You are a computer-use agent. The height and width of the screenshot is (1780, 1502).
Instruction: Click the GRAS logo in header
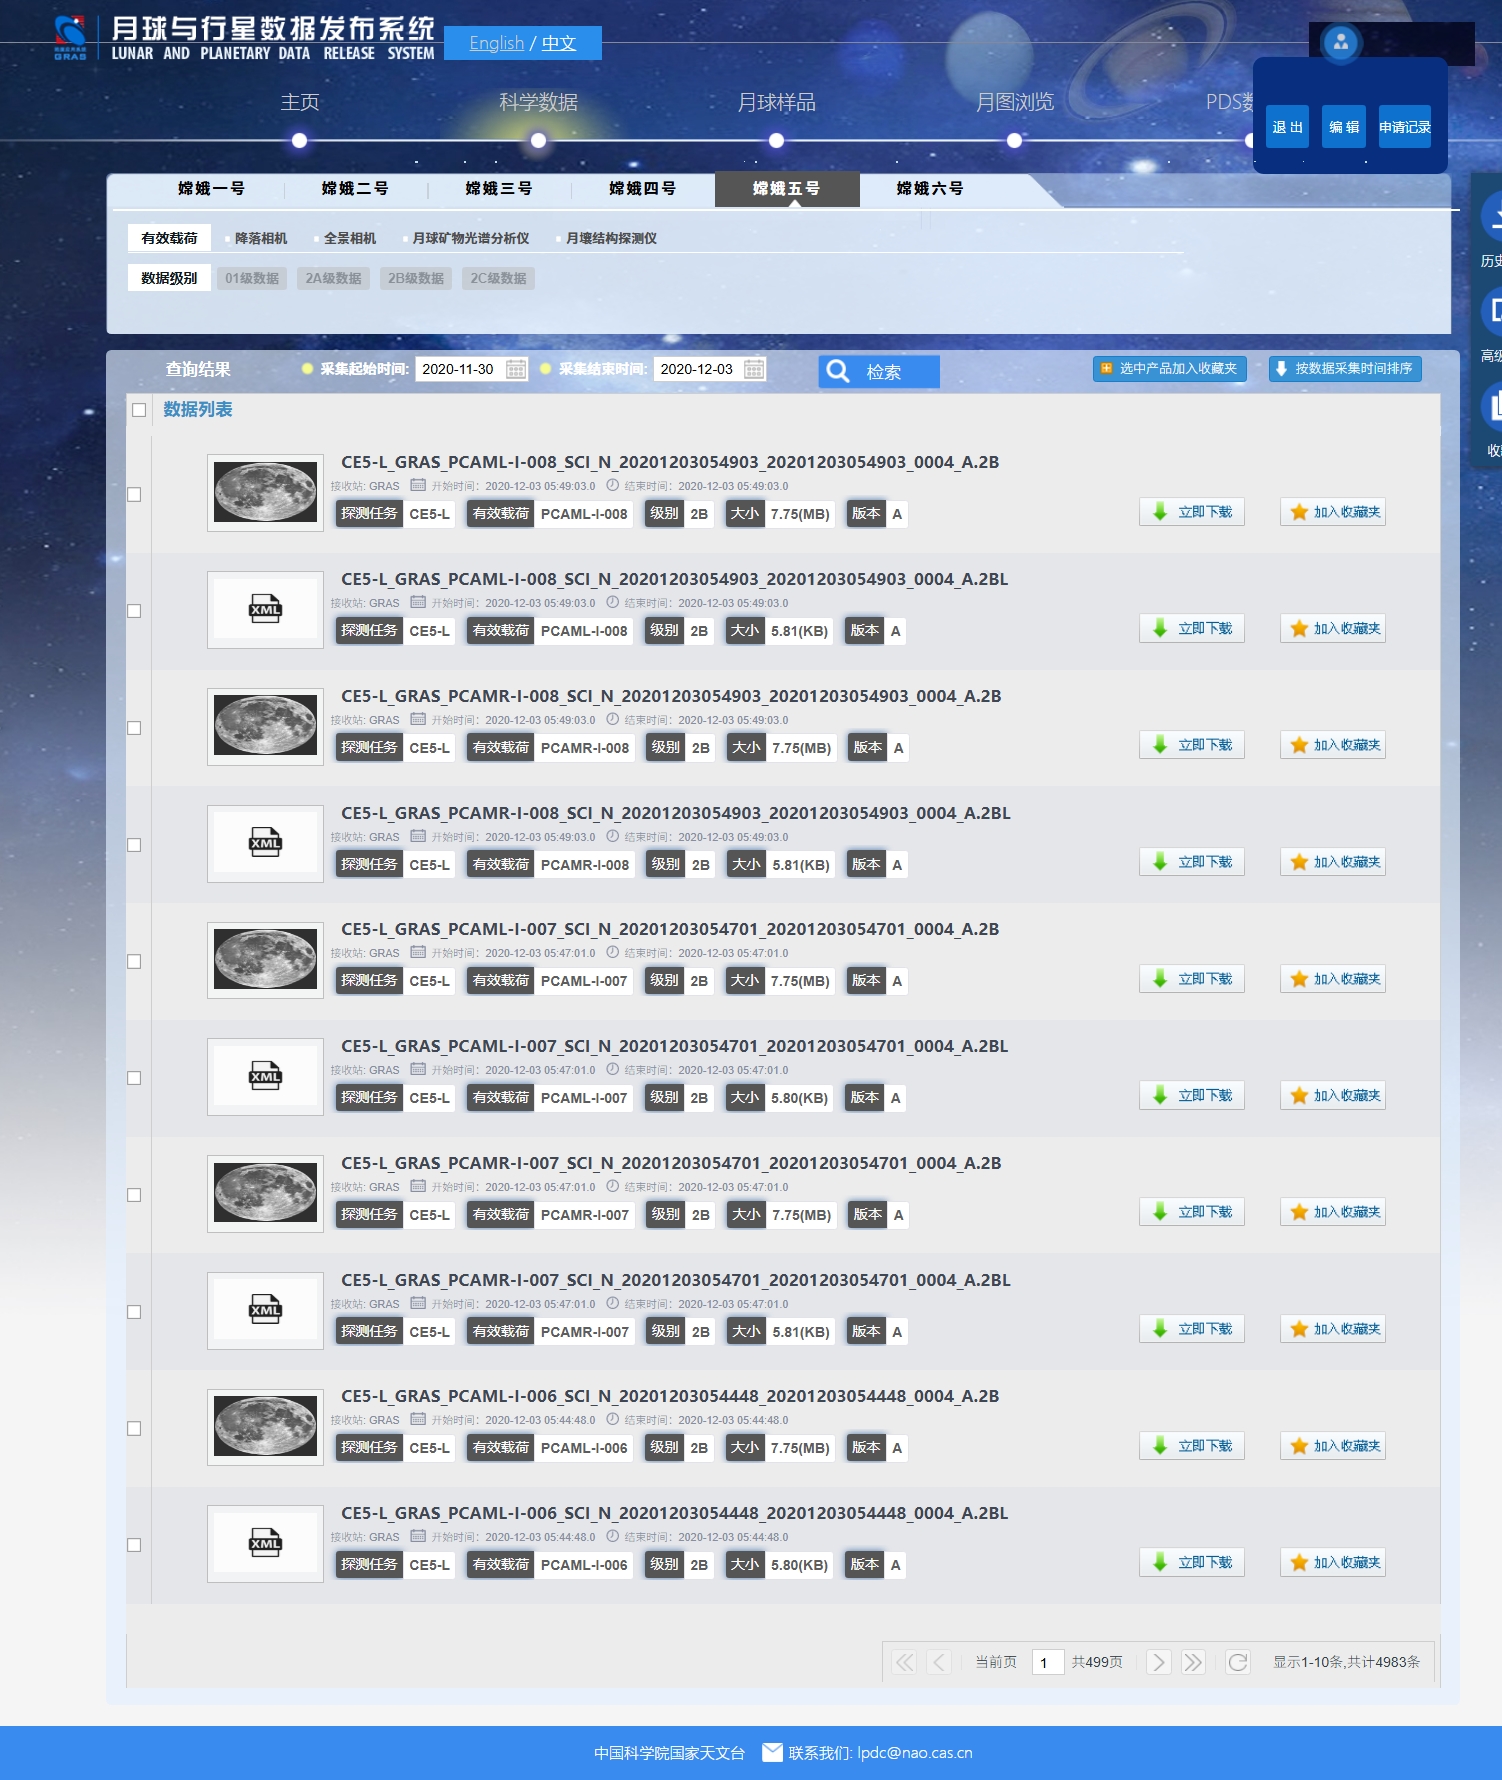pyautogui.click(x=70, y=38)
